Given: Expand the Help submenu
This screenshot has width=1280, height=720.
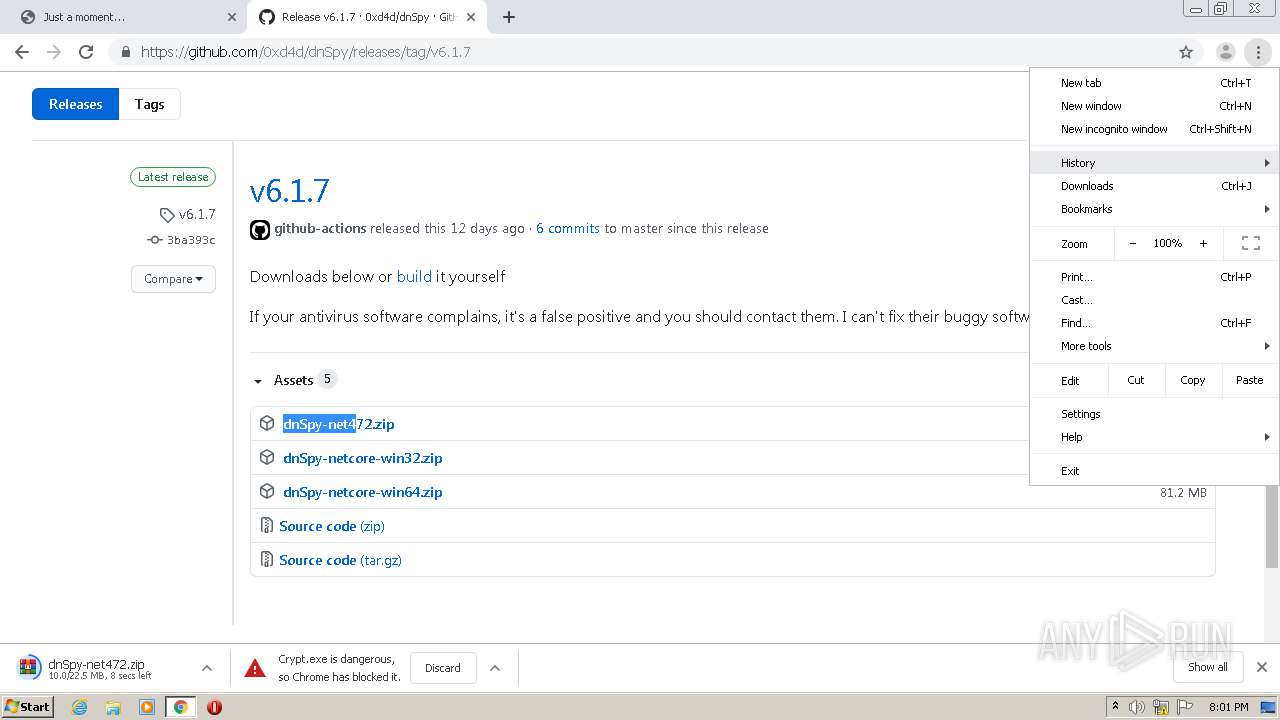Looking at the screenshot, I should coord(1154,437).
